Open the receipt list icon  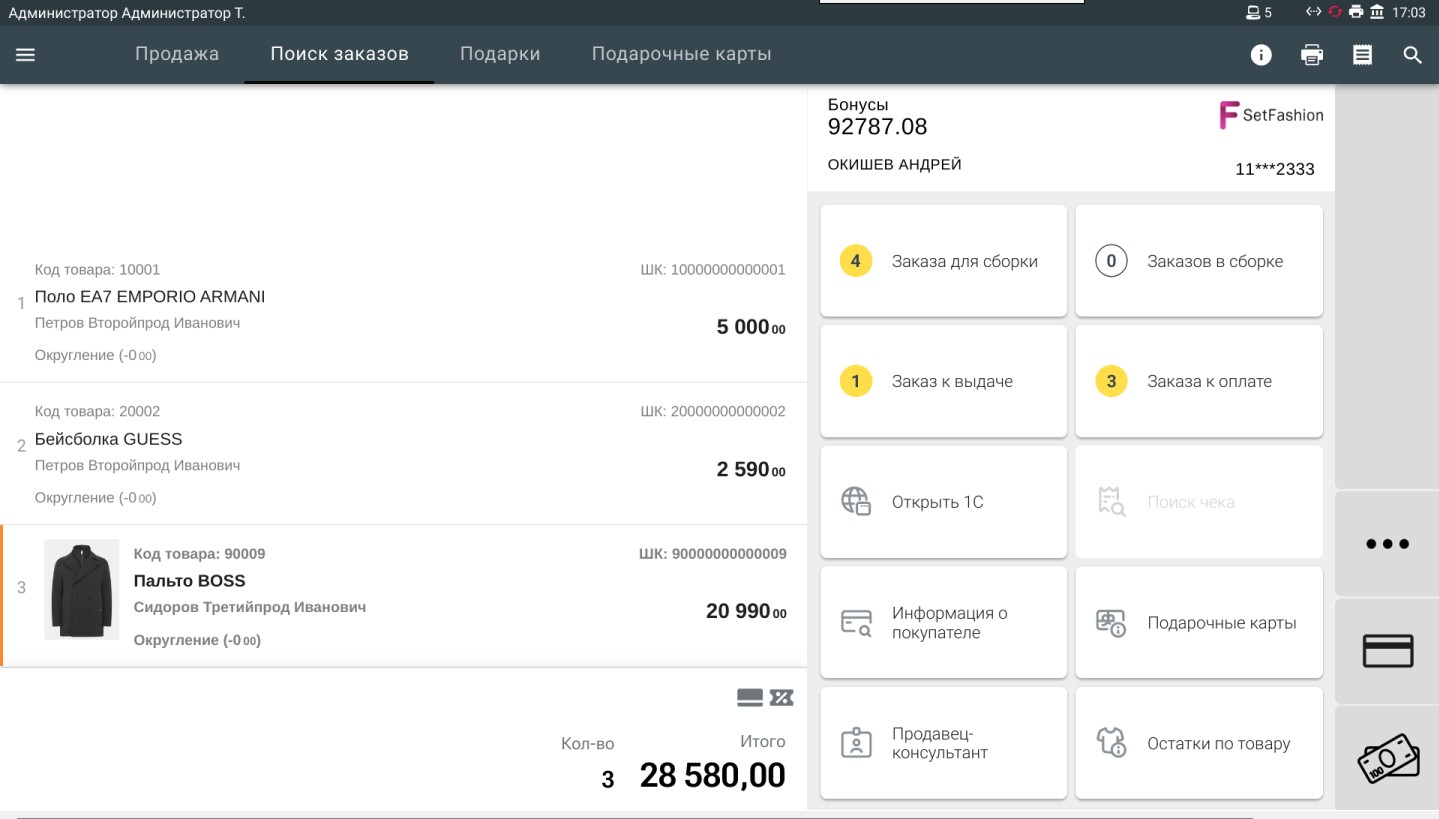click(1362, 55)
